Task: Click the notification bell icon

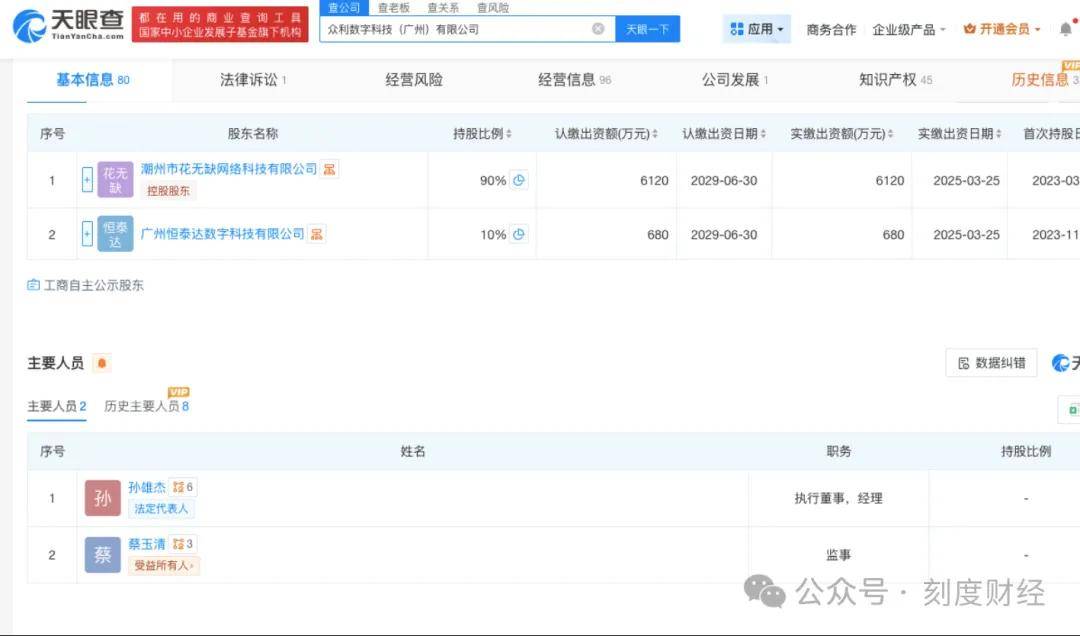Action: tap(1065, 29)
